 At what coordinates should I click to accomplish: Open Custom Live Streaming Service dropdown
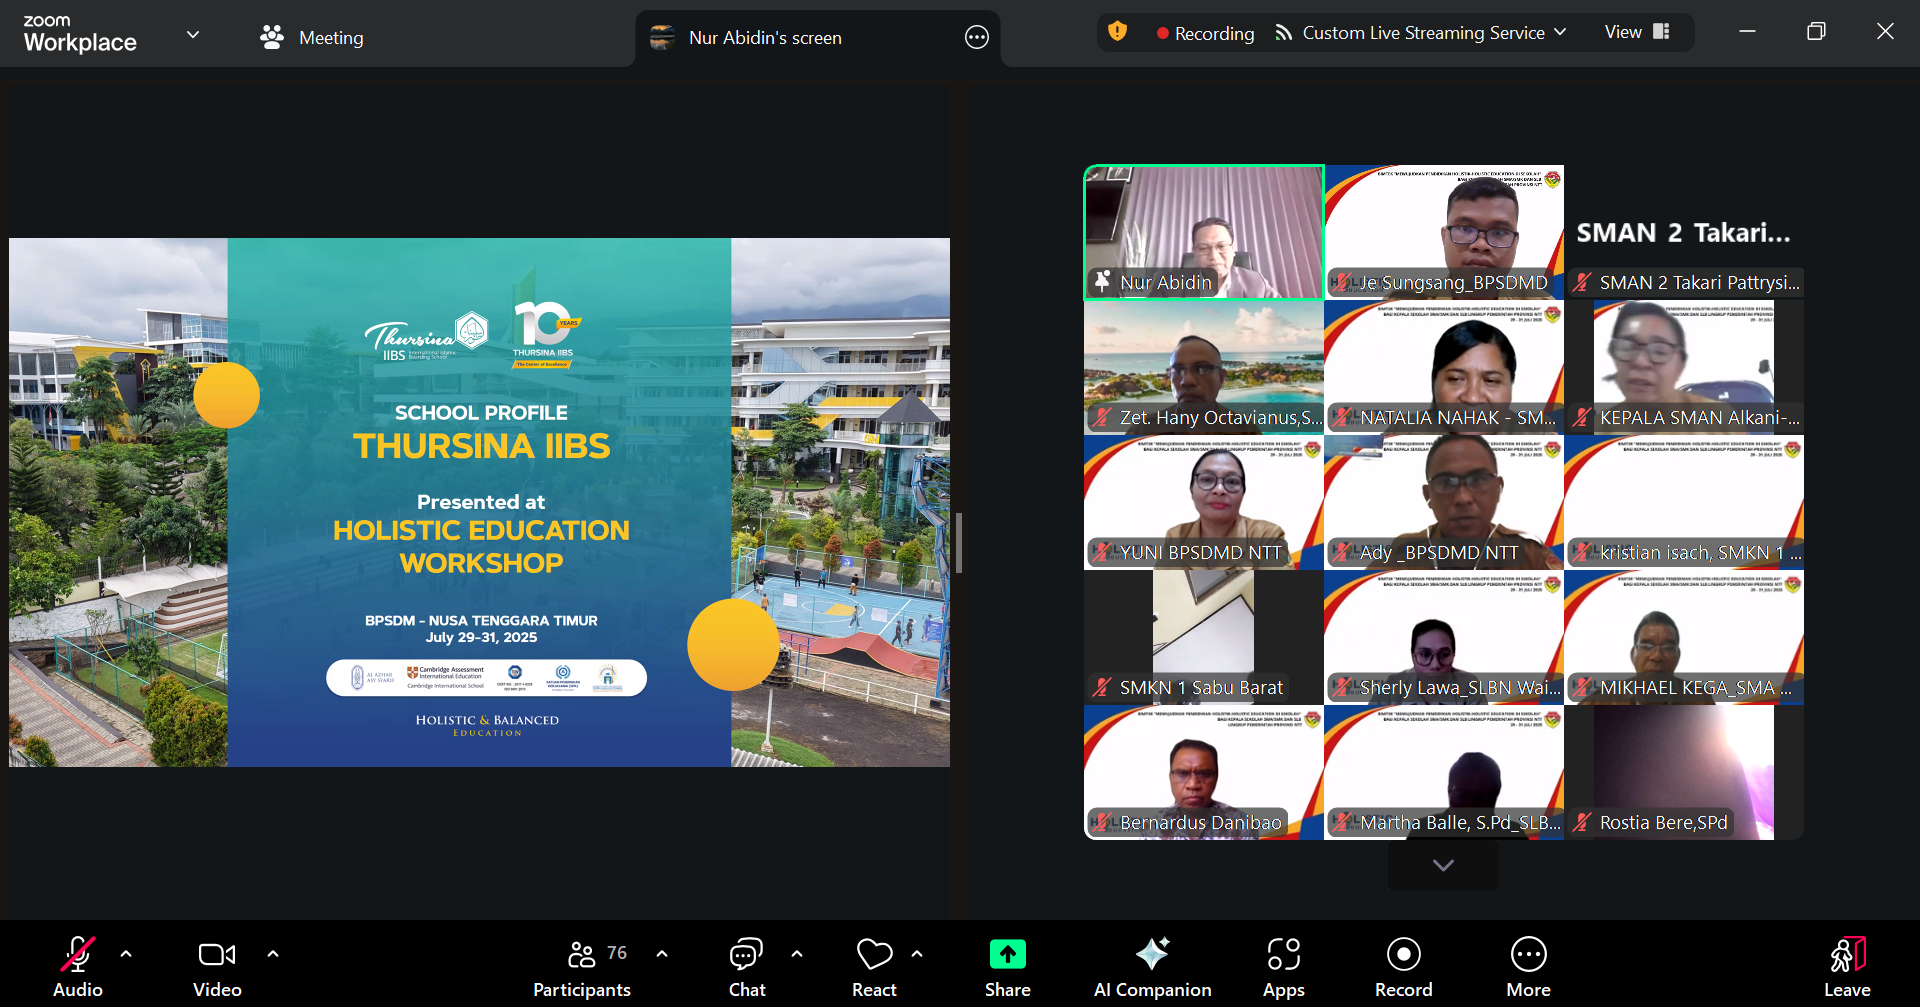(1434, 33)
